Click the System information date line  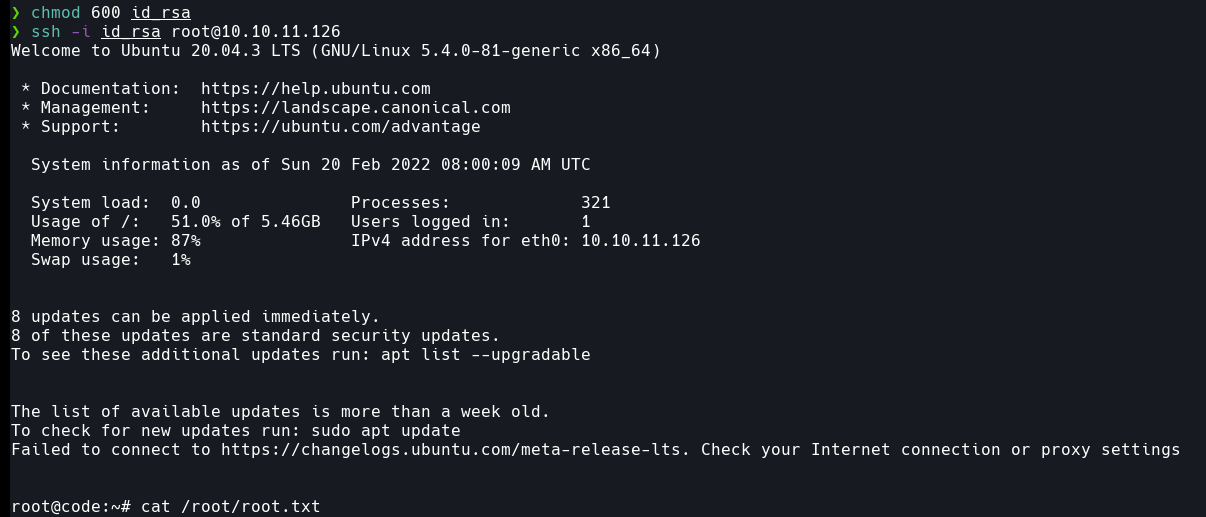pos(310,165)
